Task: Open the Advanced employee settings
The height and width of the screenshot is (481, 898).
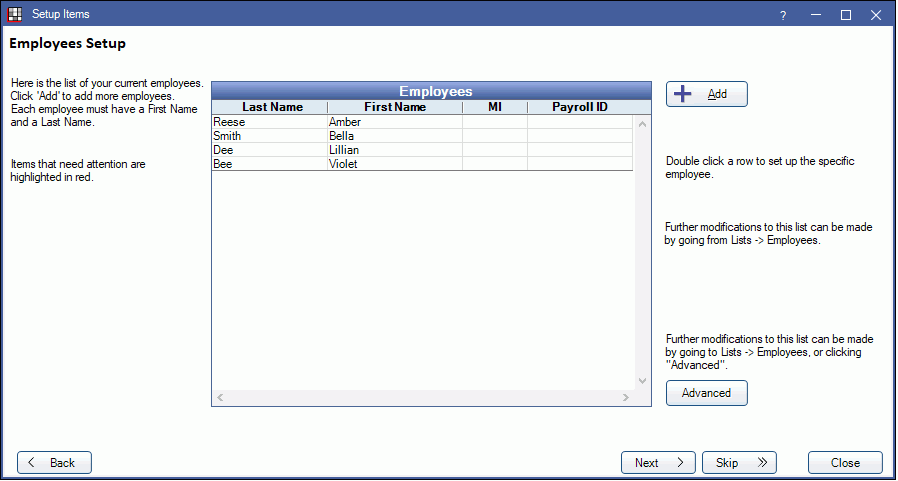Action: (706, 393)
